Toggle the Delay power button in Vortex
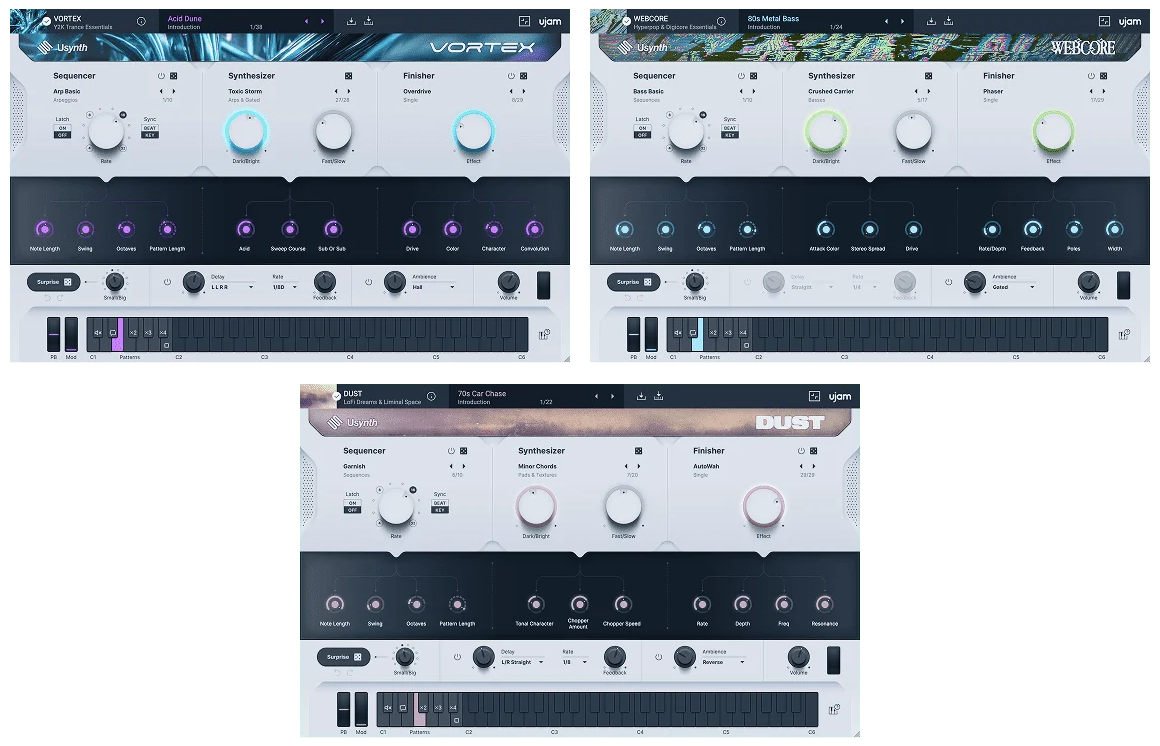1160x746 pixels. click(167, 282)
